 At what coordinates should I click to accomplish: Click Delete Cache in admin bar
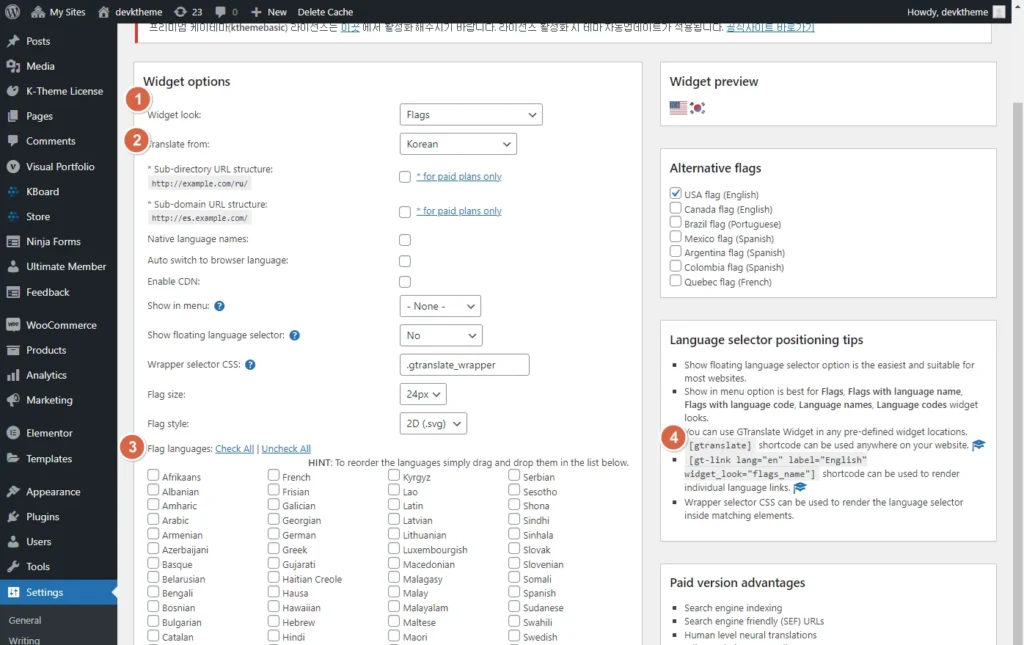(325, 12)
